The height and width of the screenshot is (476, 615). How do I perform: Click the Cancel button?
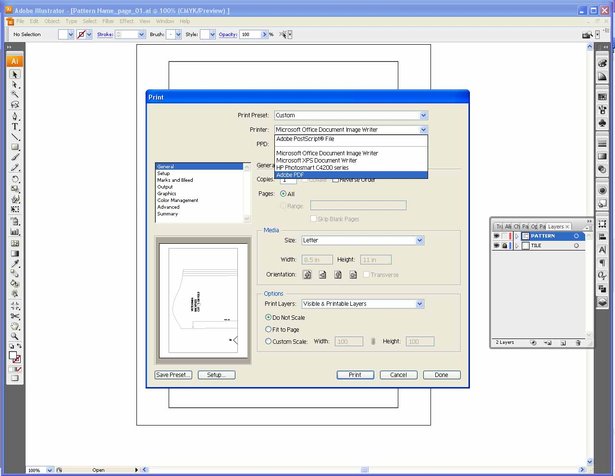[x=398, y=375]
